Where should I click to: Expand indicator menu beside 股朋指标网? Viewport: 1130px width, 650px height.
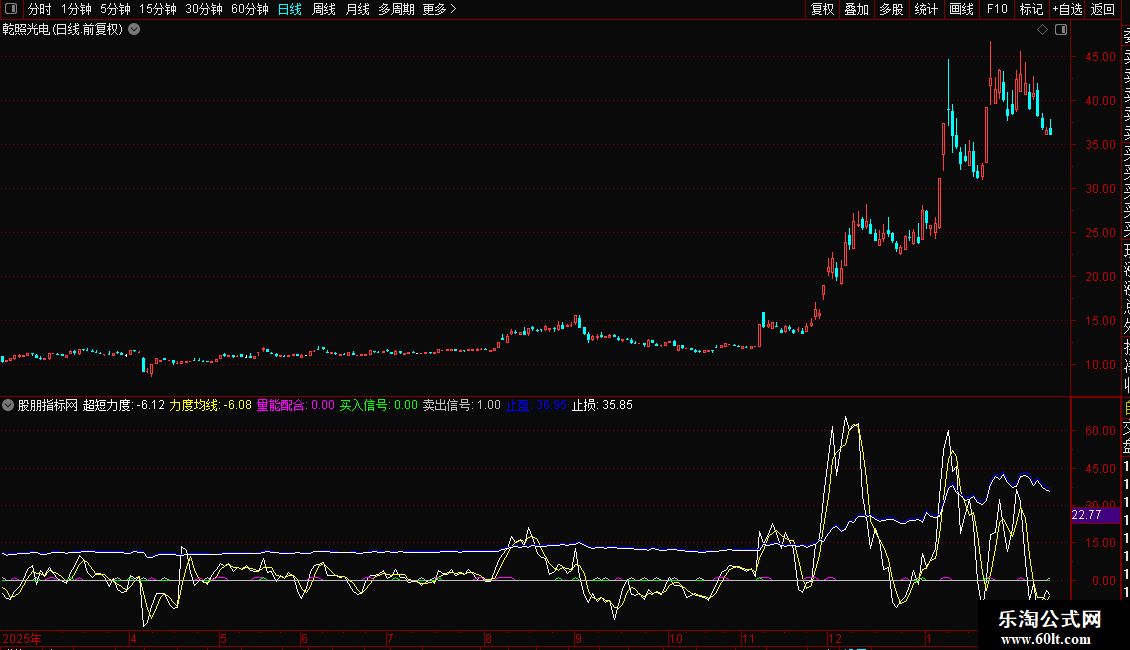[x=8, y=405]
